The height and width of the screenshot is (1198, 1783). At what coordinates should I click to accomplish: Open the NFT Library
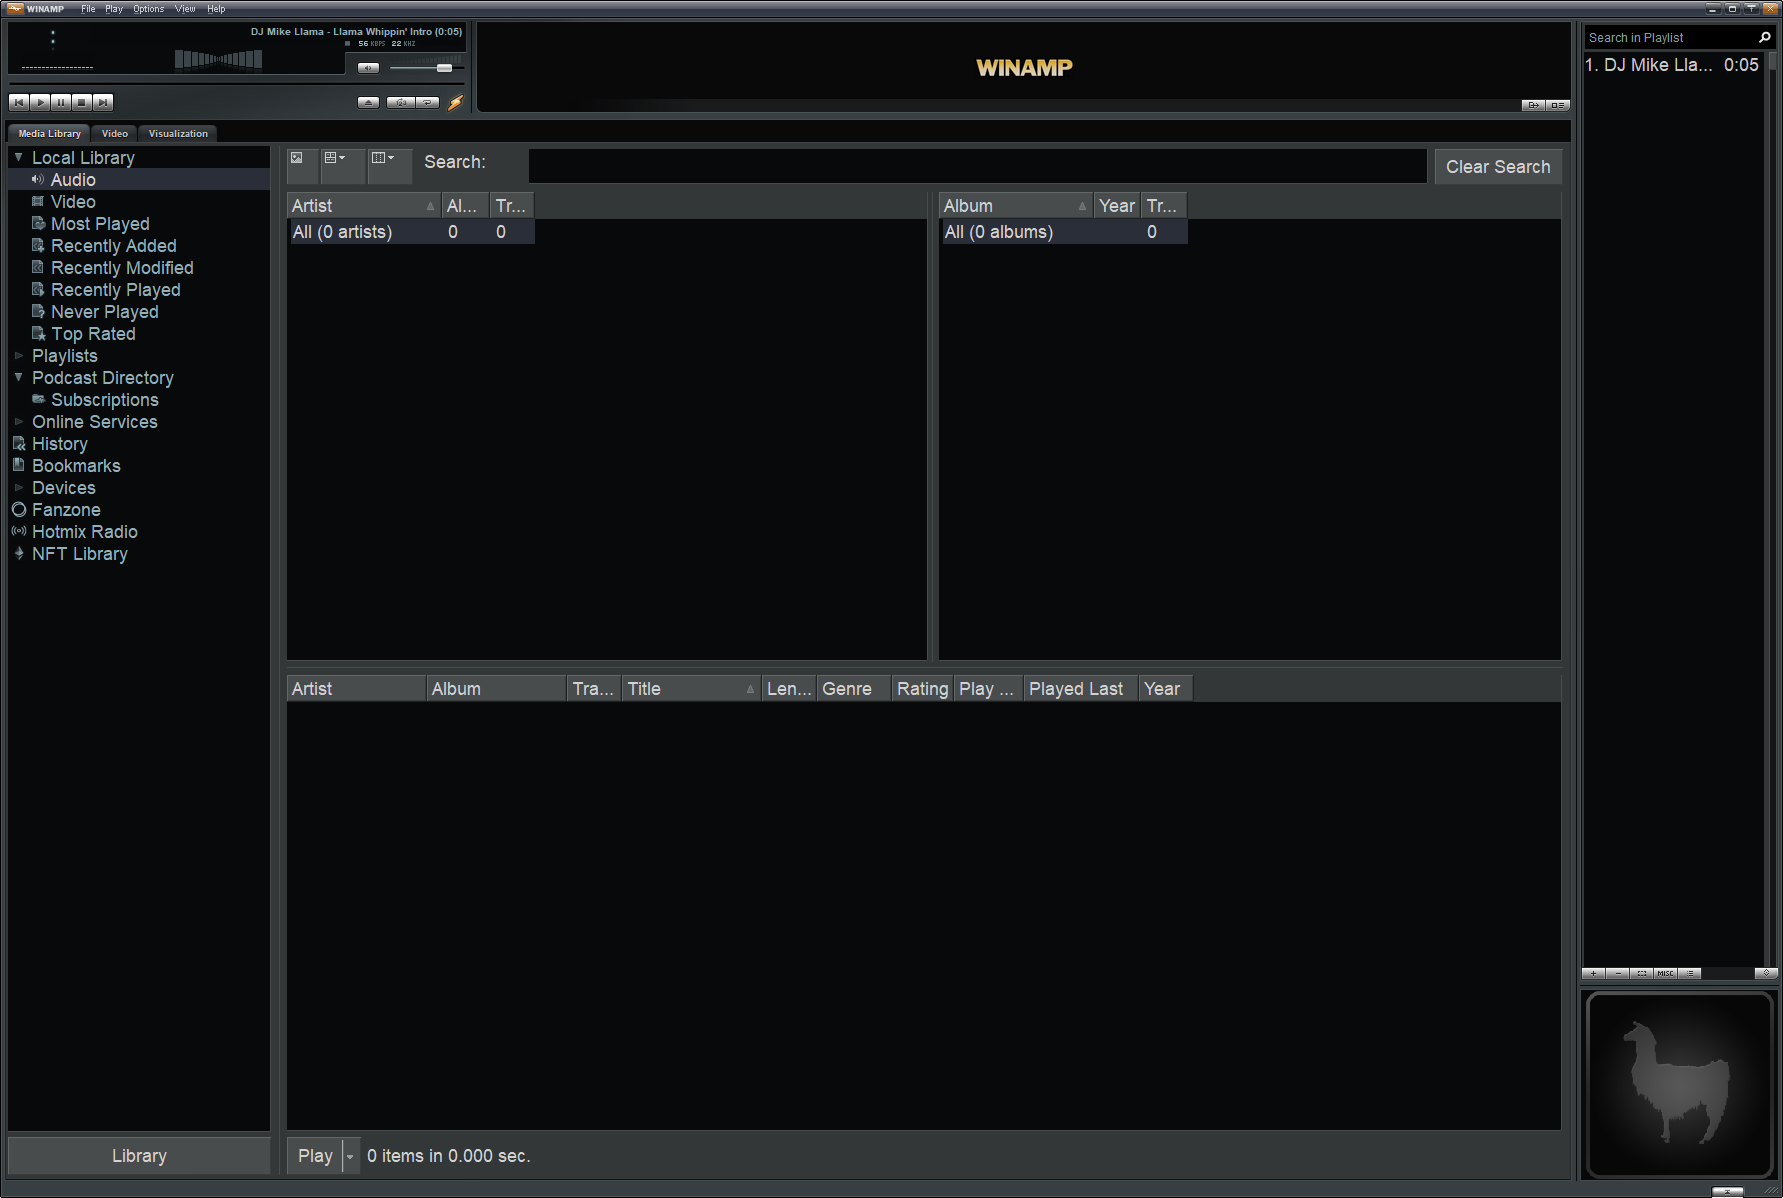(79, 554)
